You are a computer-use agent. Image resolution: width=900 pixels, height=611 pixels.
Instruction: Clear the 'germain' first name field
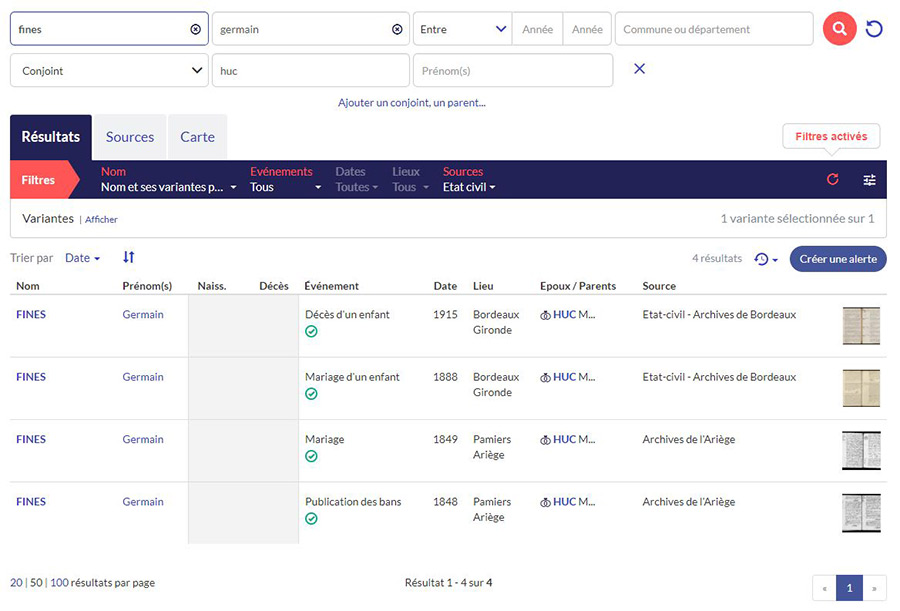tap(397, 30)
